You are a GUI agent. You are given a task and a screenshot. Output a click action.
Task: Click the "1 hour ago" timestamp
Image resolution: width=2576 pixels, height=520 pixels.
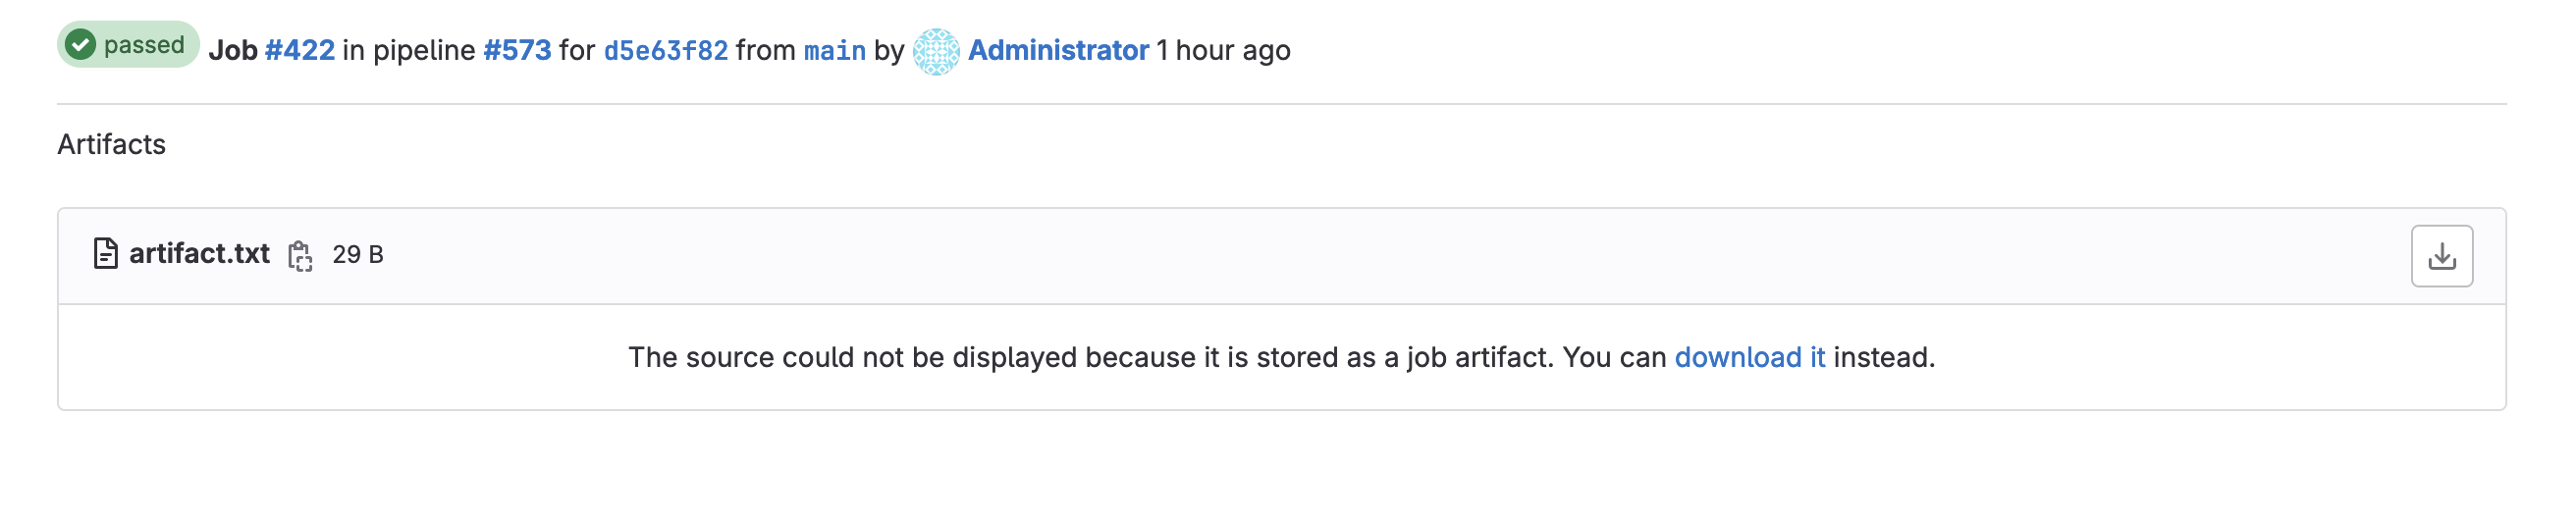tap(1223, 50)
